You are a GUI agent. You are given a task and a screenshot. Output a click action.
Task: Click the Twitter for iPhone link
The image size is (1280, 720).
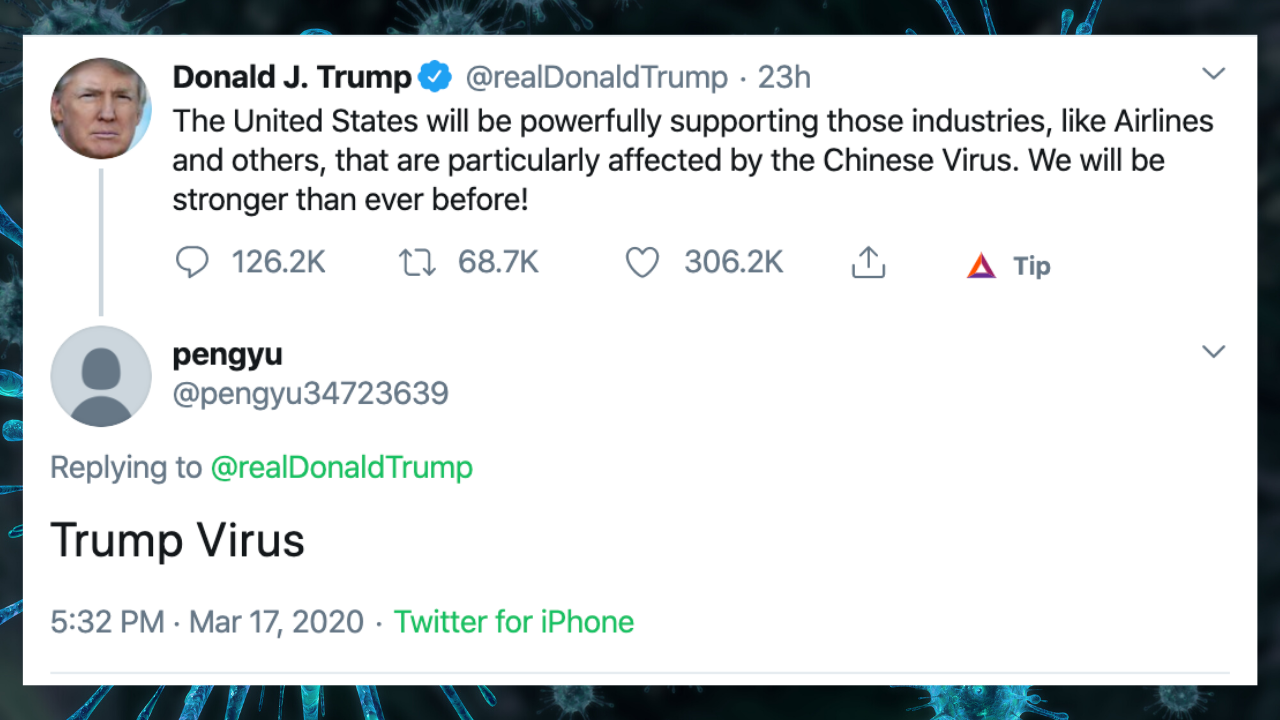(x=514, y=622)
